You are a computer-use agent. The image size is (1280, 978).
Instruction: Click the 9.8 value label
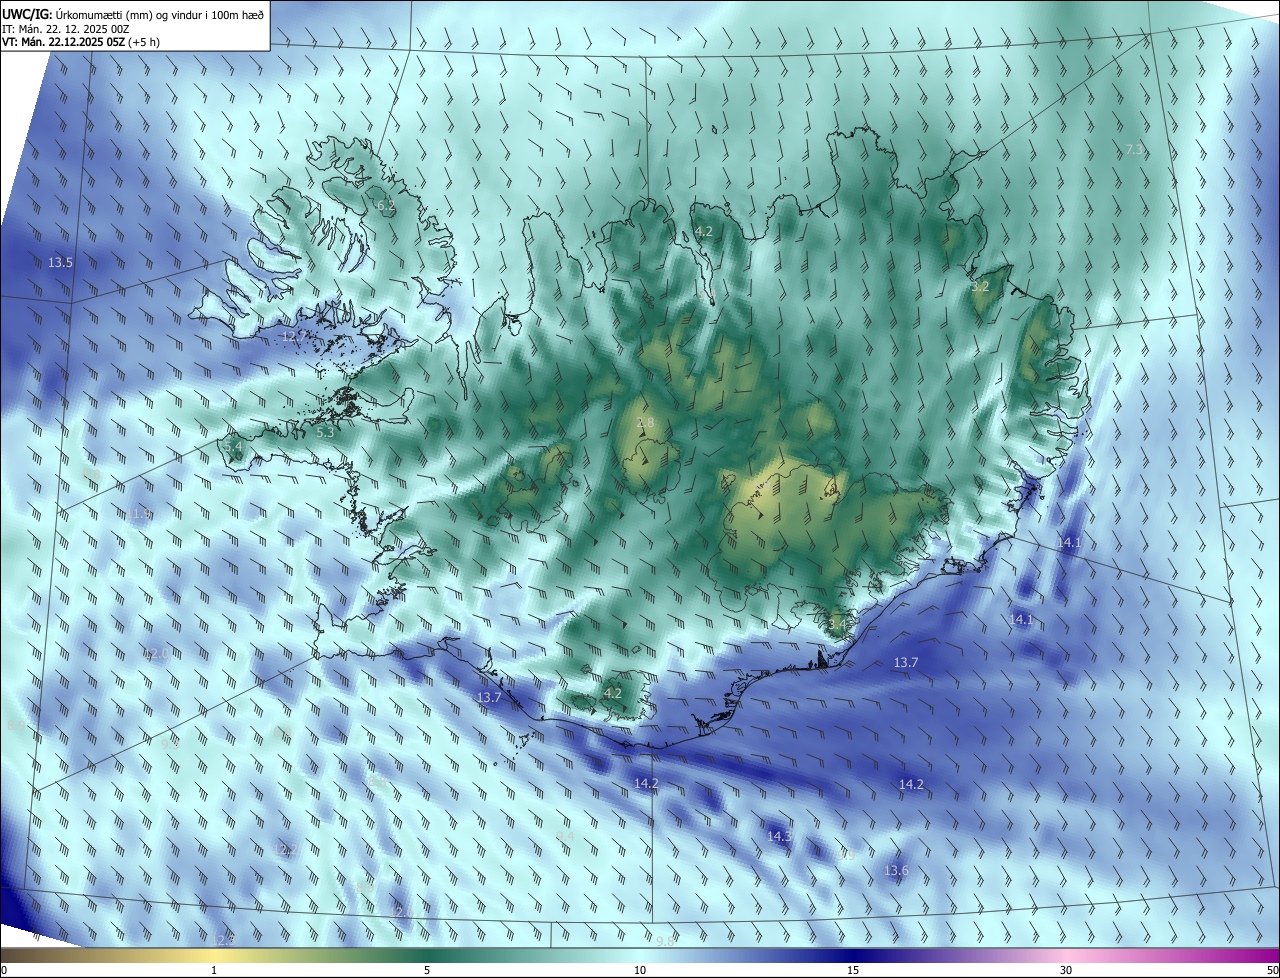666,941
